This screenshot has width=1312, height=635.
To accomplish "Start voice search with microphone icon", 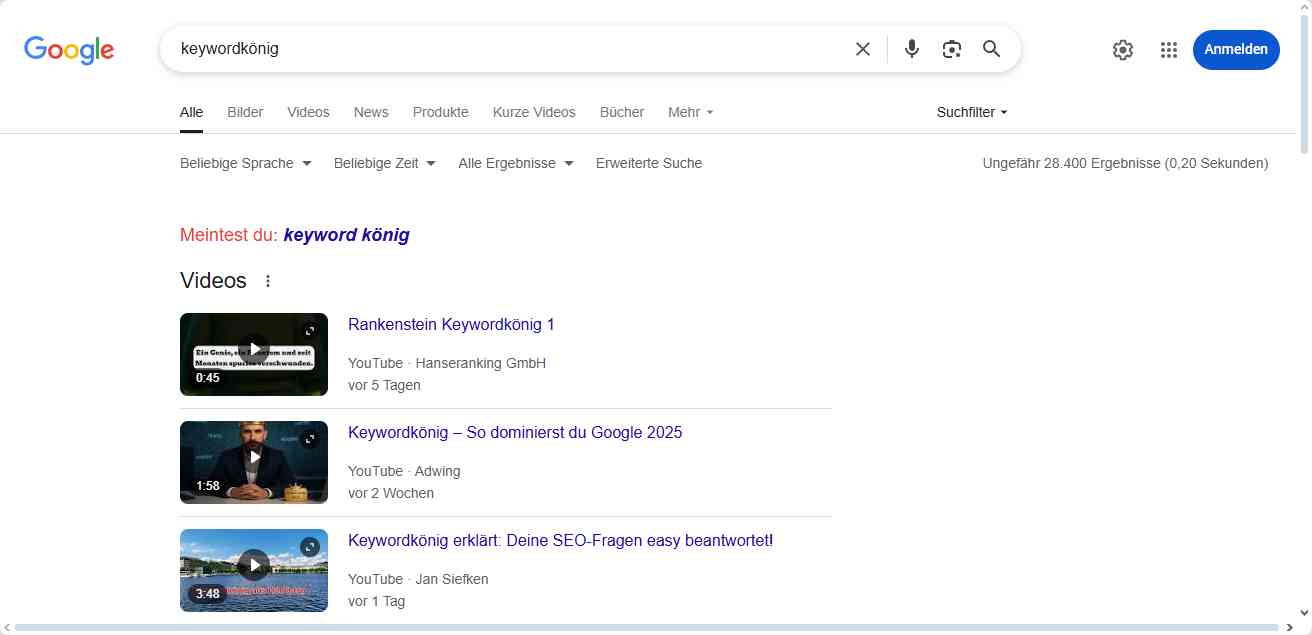I will tap(911, 49).
